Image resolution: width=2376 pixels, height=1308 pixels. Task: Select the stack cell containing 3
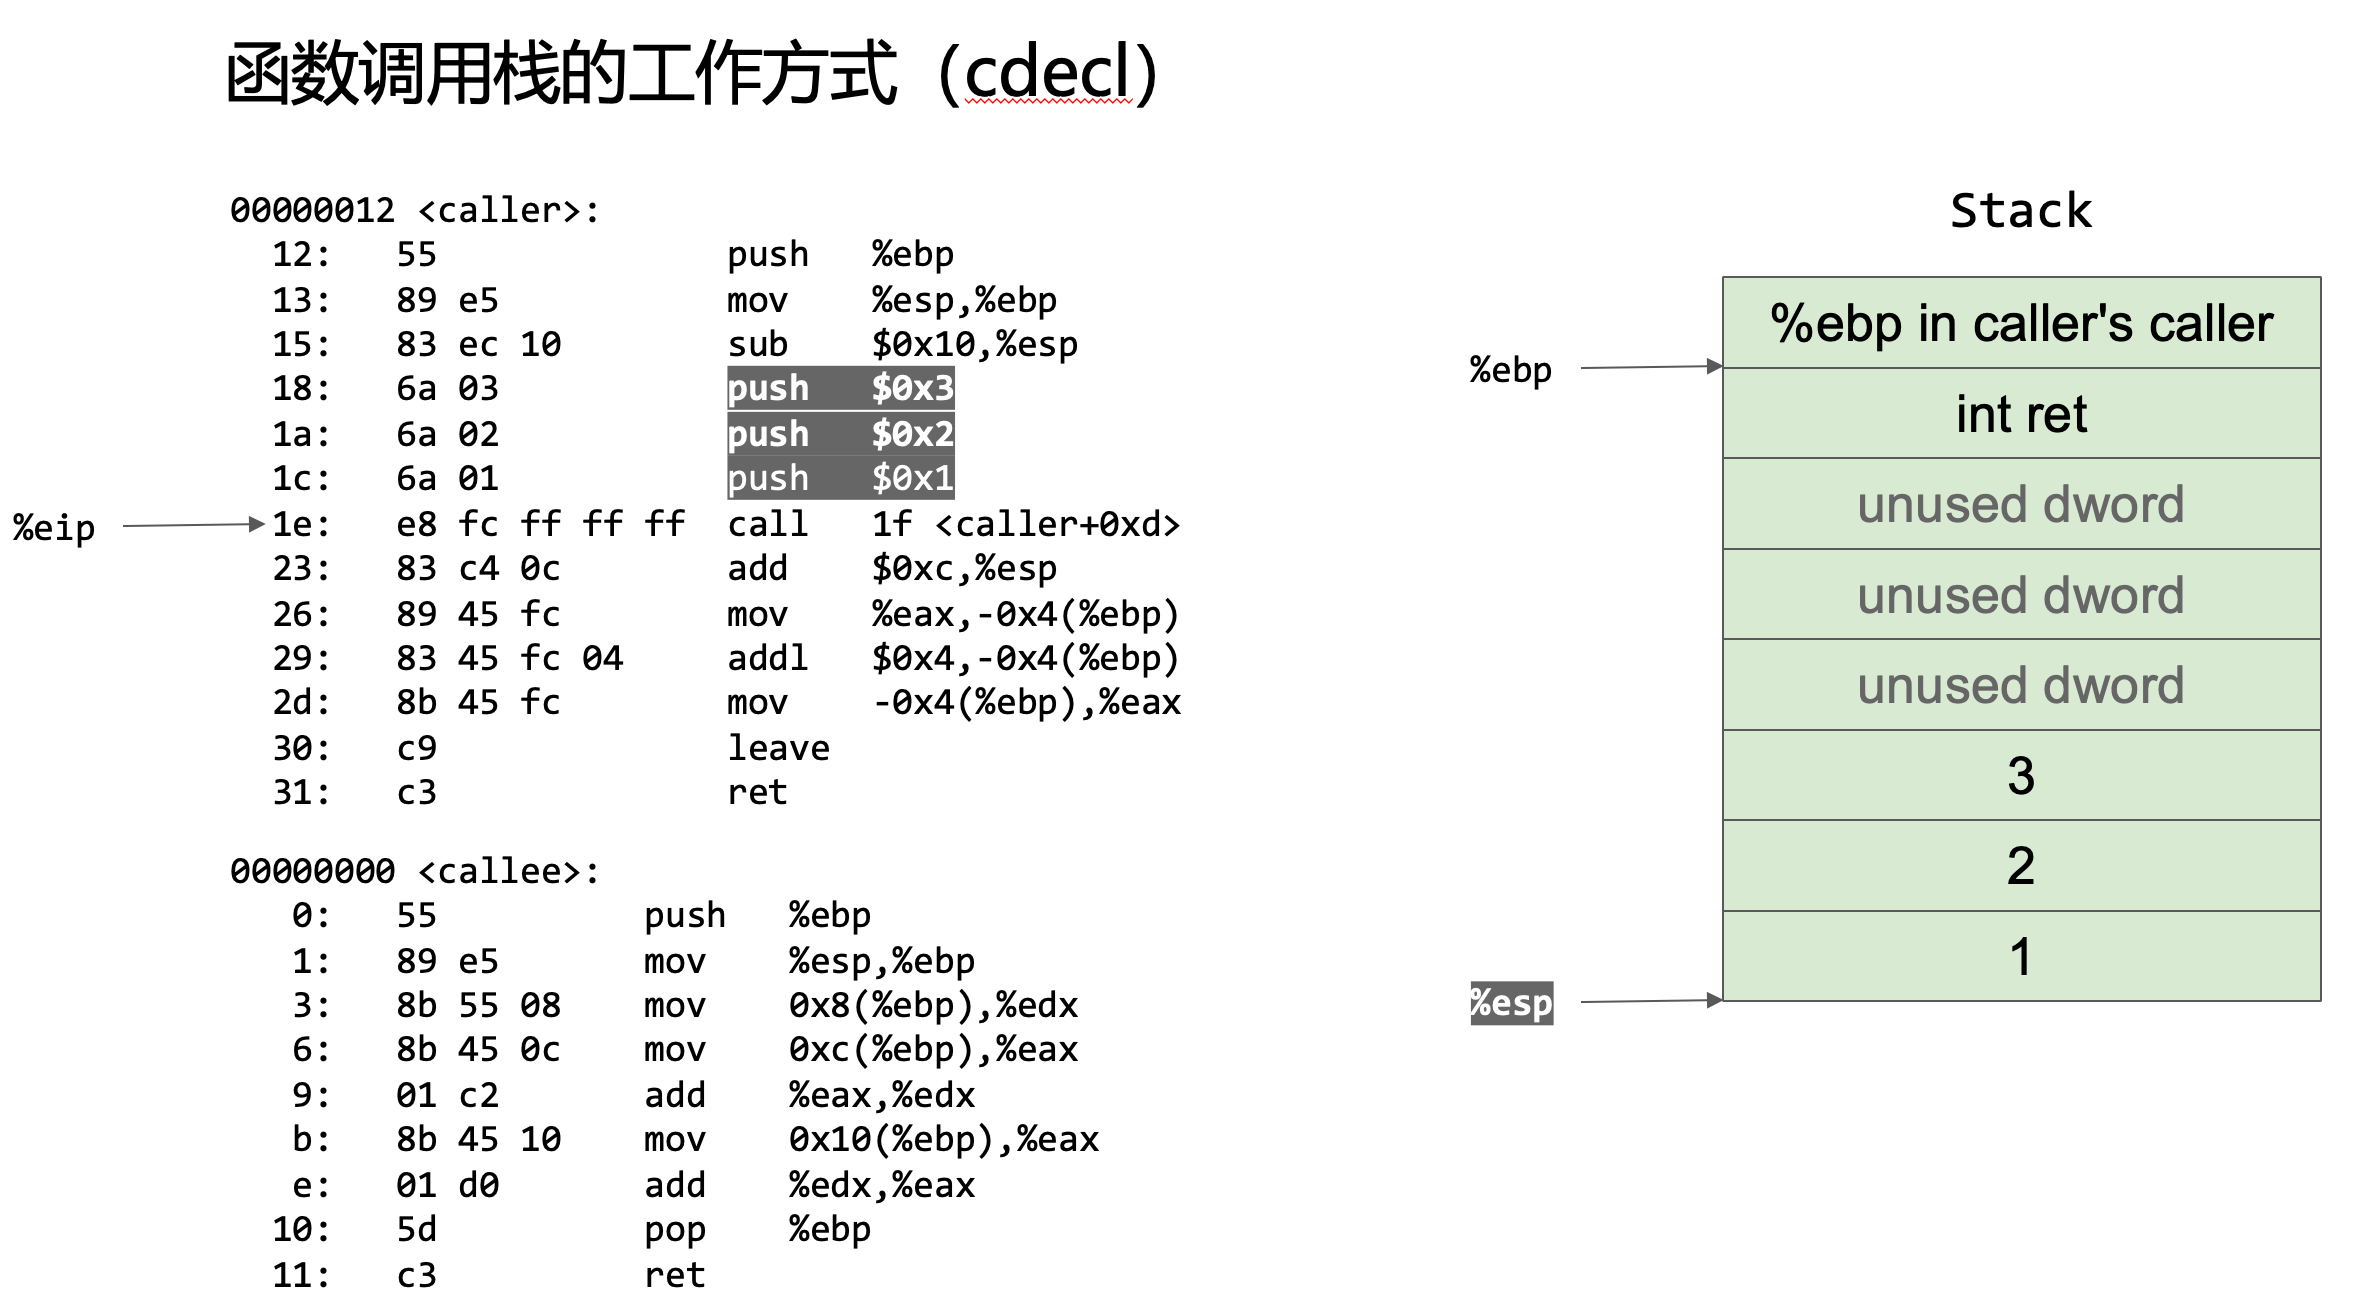click(2021, 775)
